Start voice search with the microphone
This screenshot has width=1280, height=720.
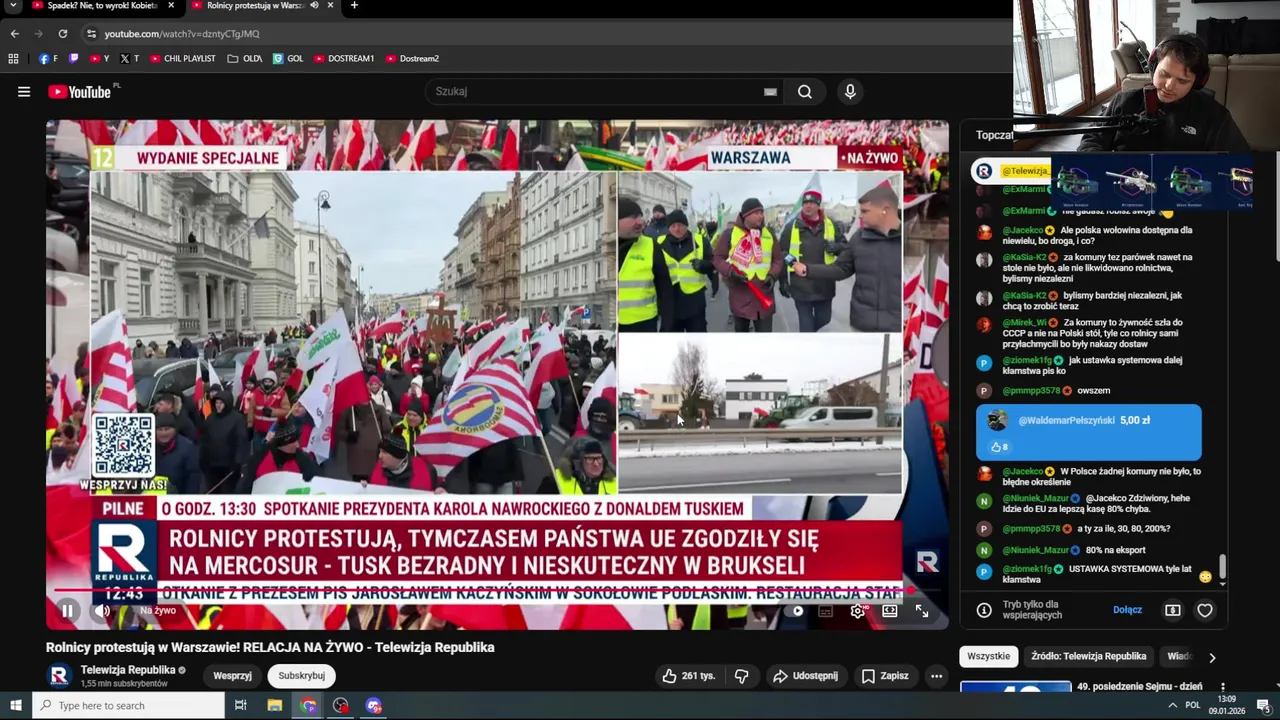pos(850,92)
